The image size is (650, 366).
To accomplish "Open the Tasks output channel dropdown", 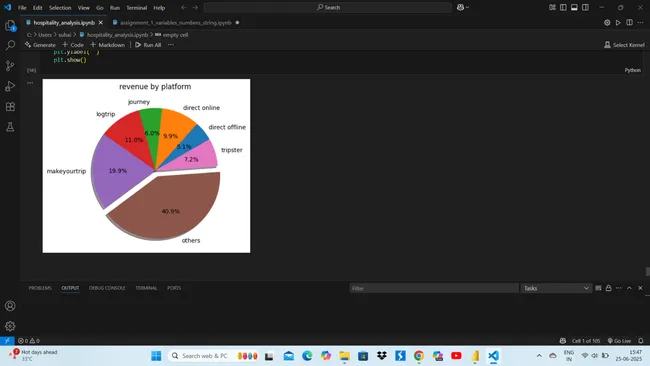I will click(x=556, y=288).
